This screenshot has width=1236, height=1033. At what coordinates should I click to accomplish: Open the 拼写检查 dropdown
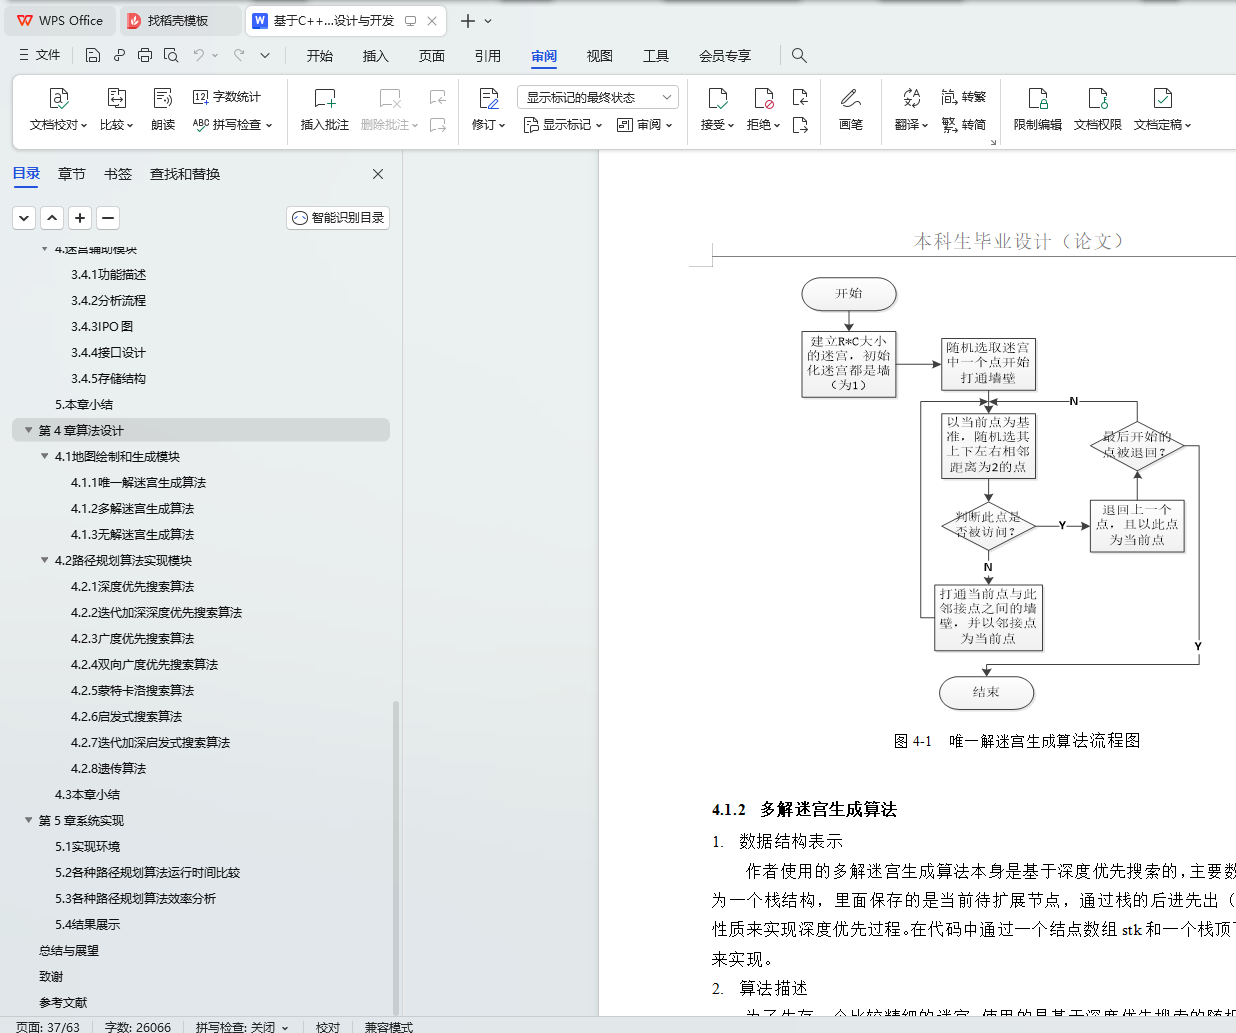pyautogui.click(x=232, y=125)
